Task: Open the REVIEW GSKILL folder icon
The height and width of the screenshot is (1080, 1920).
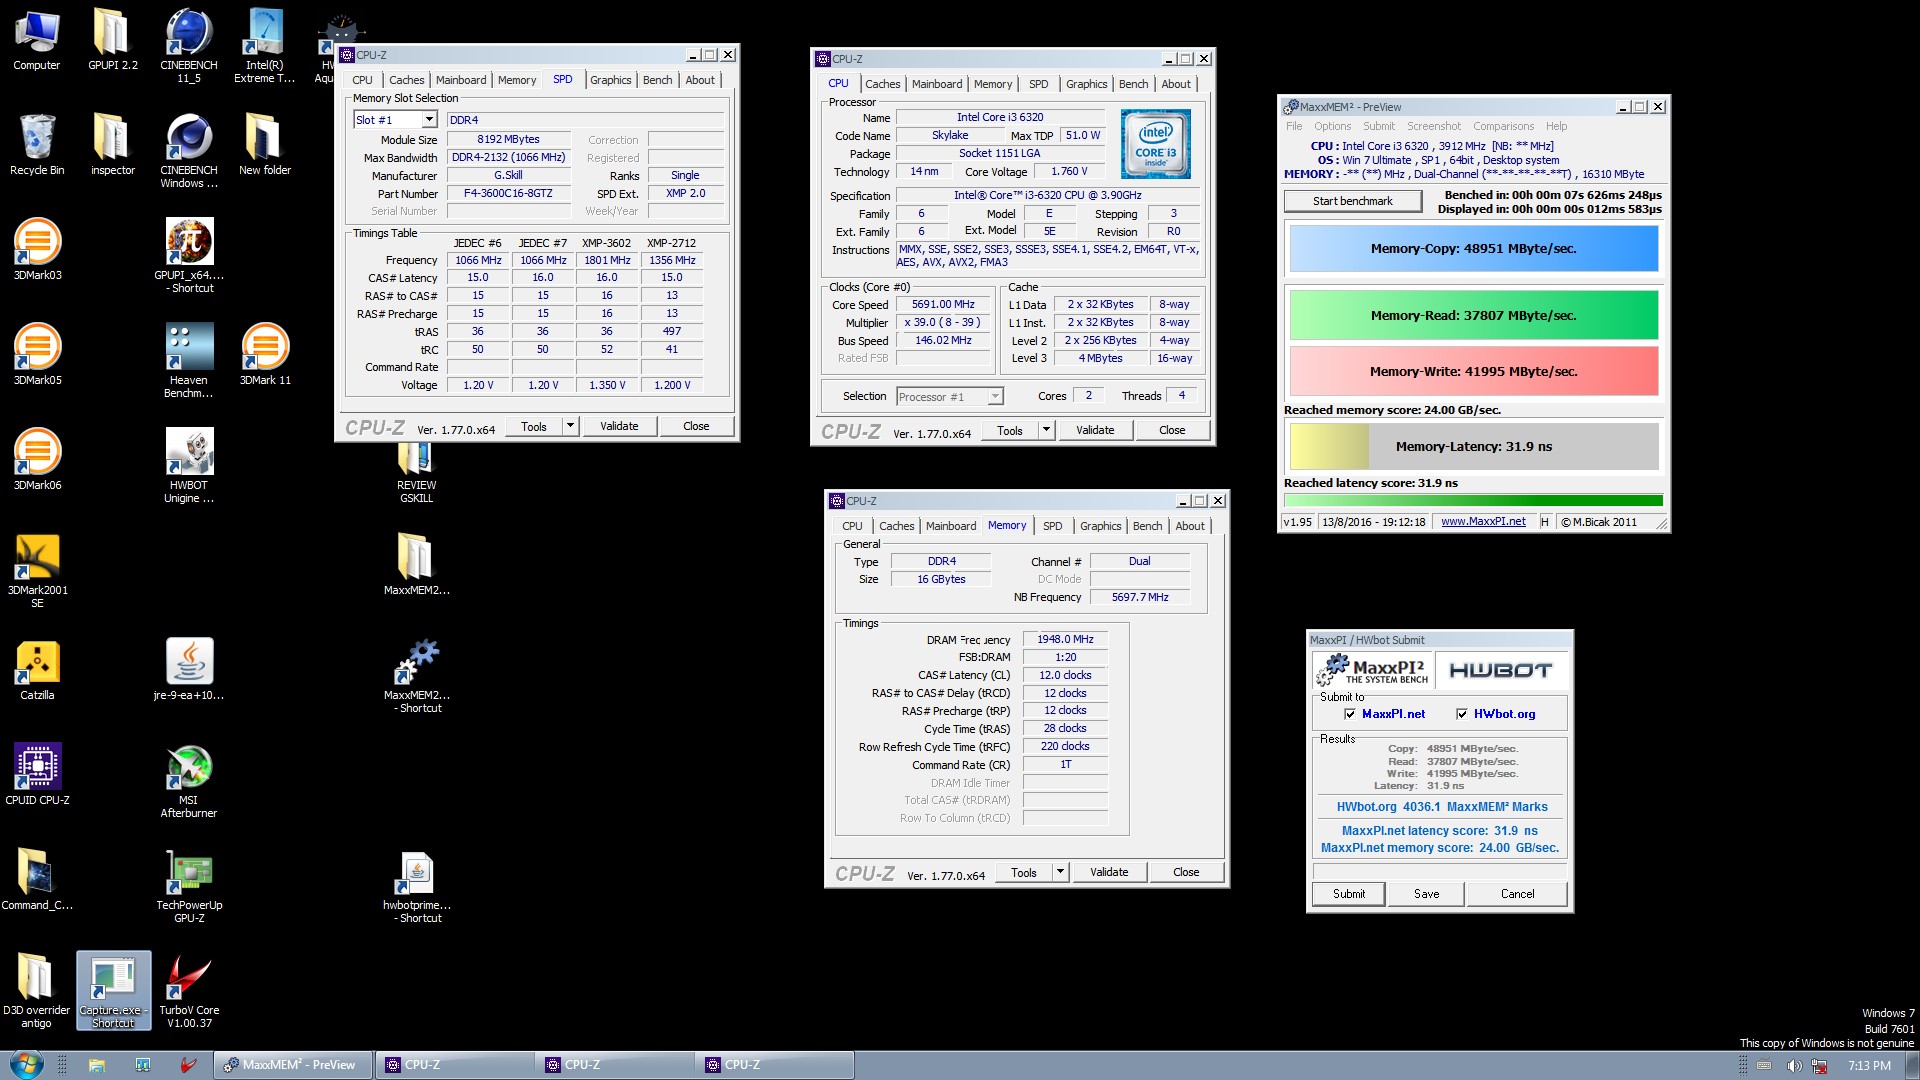Action: coord(417,472)
